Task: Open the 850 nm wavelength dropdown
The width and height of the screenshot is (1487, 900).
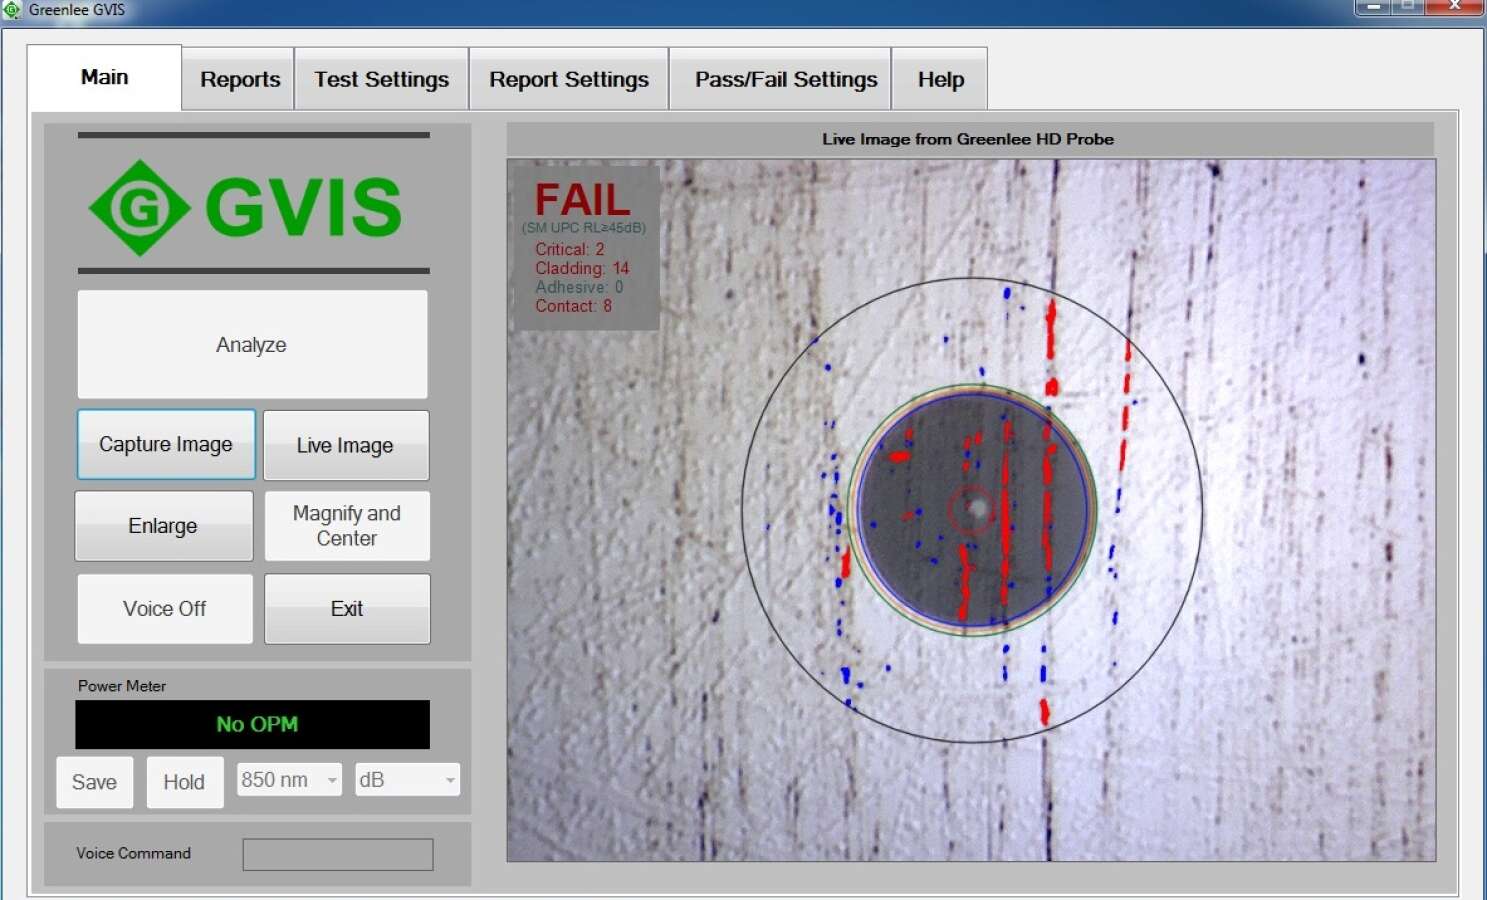Action: point(289,779)
